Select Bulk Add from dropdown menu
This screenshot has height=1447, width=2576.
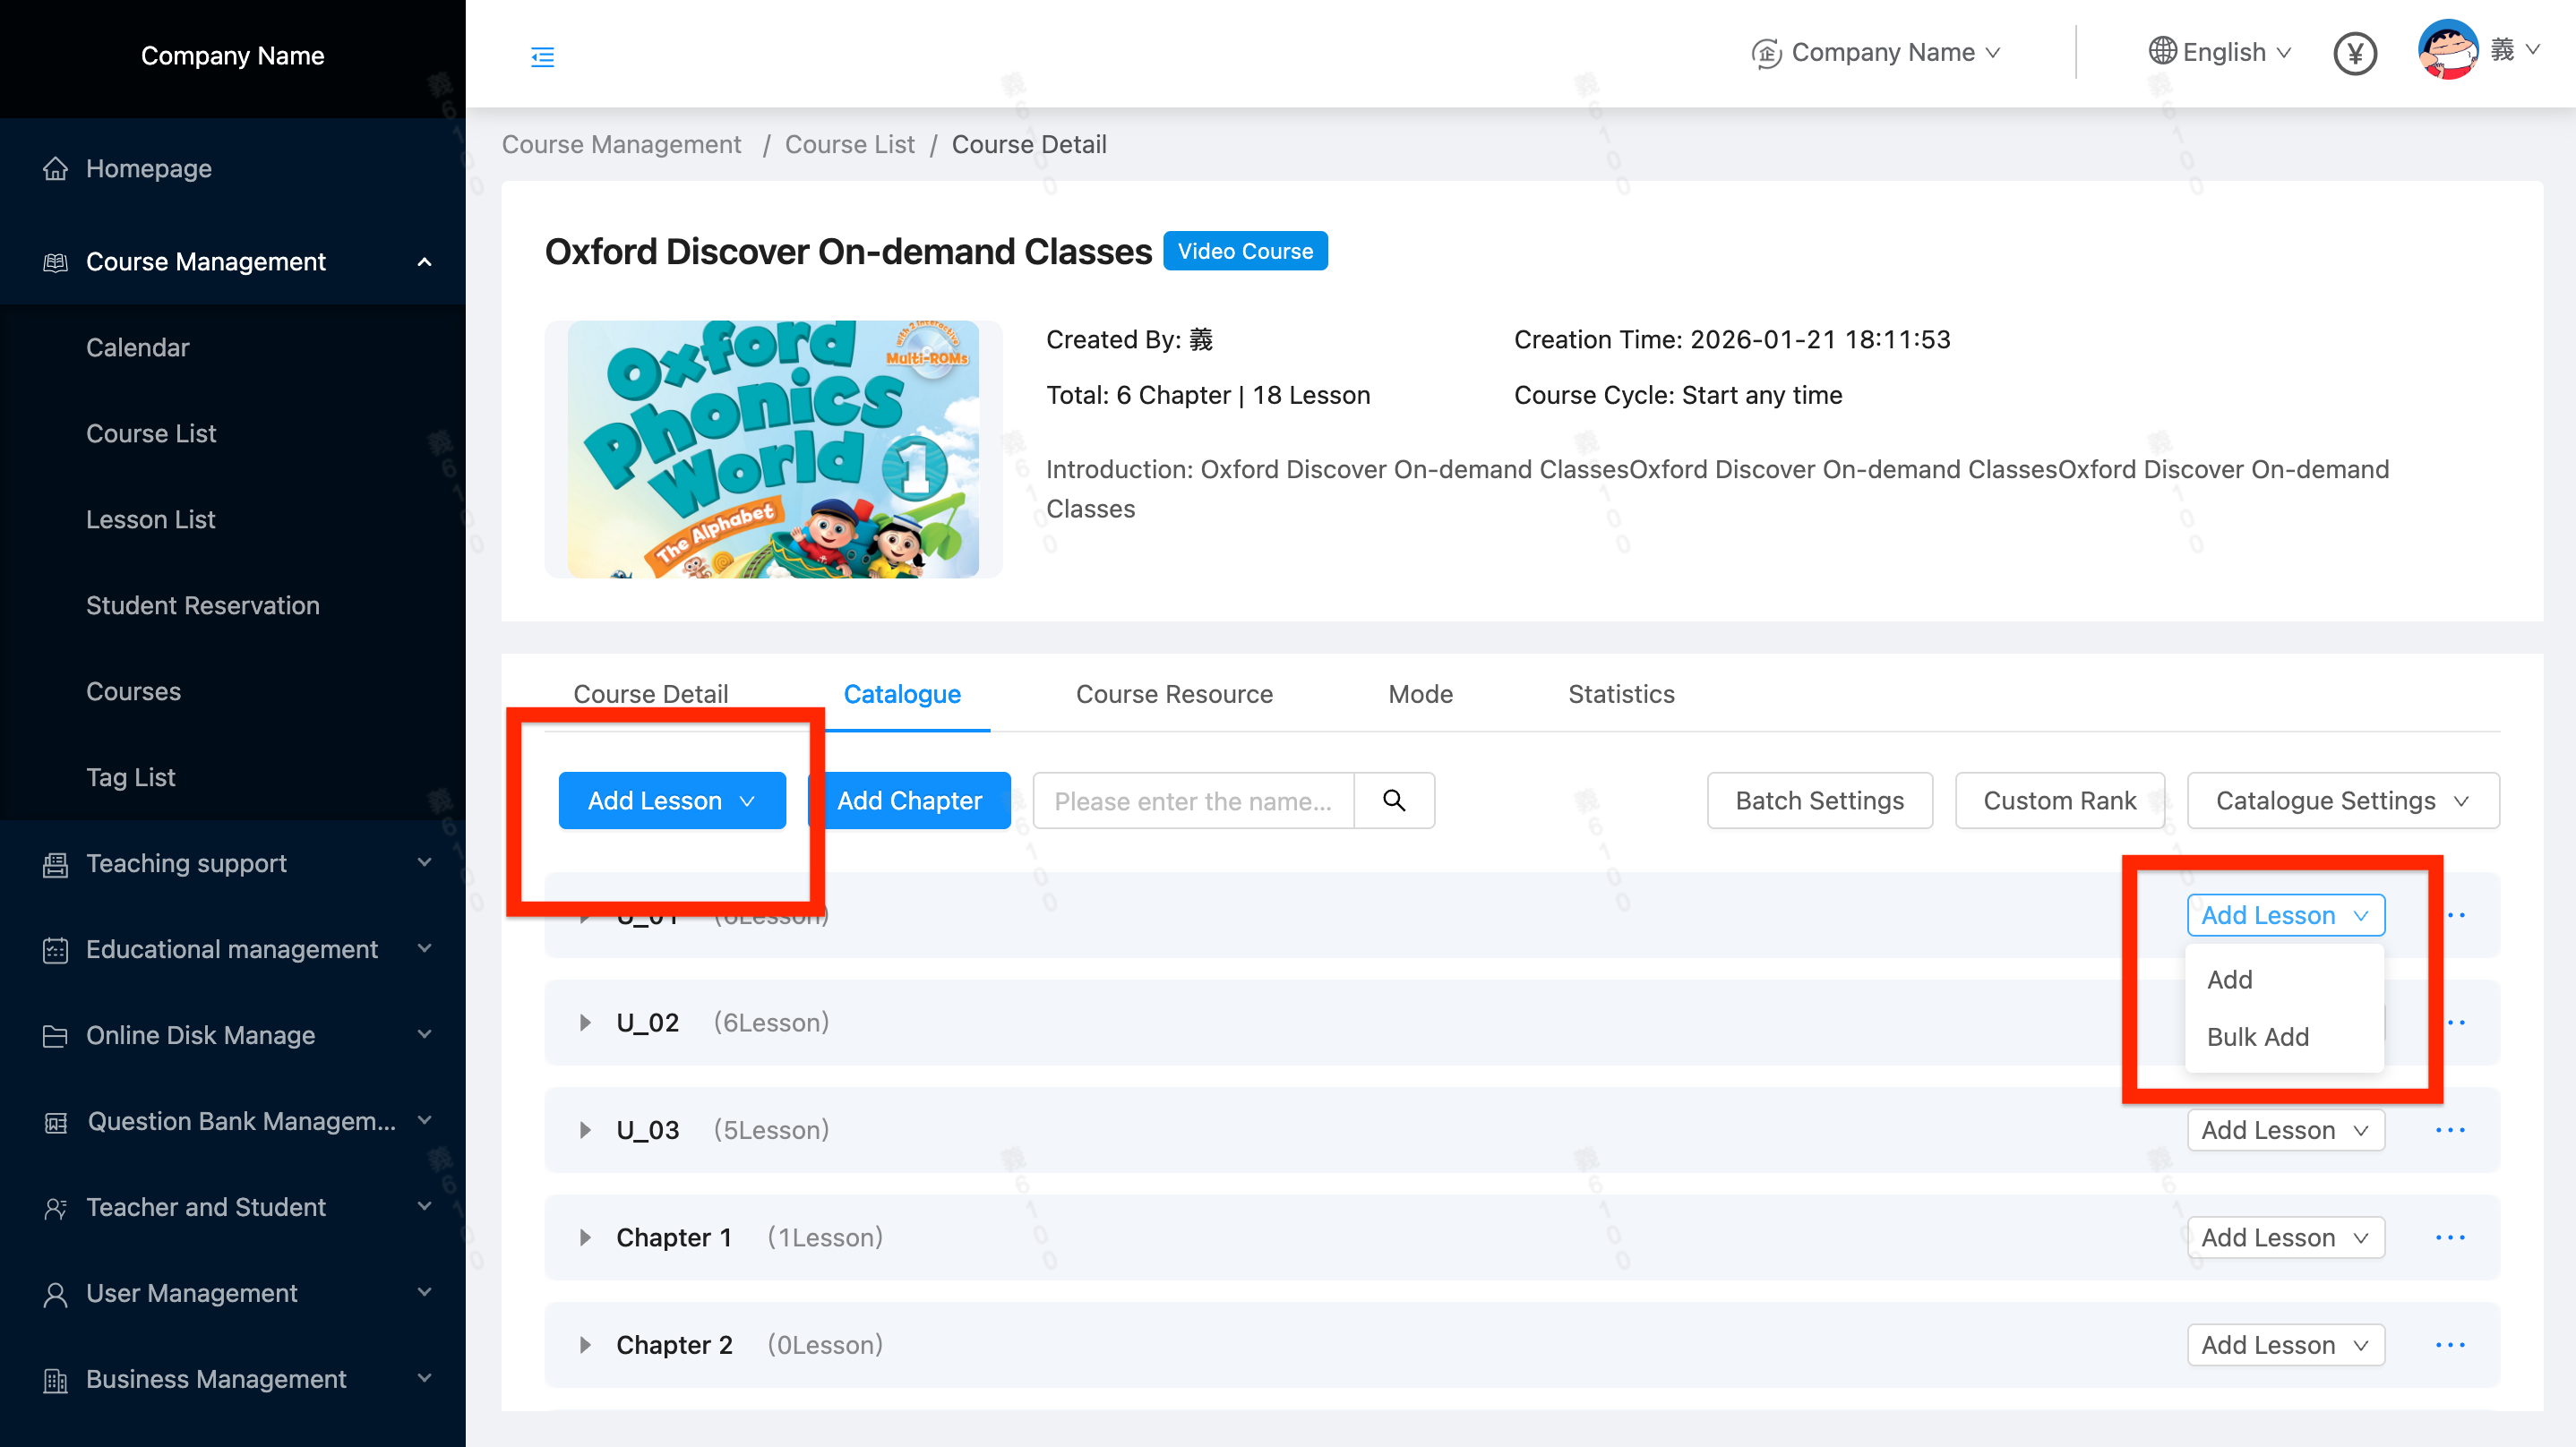point(2258,1037)
